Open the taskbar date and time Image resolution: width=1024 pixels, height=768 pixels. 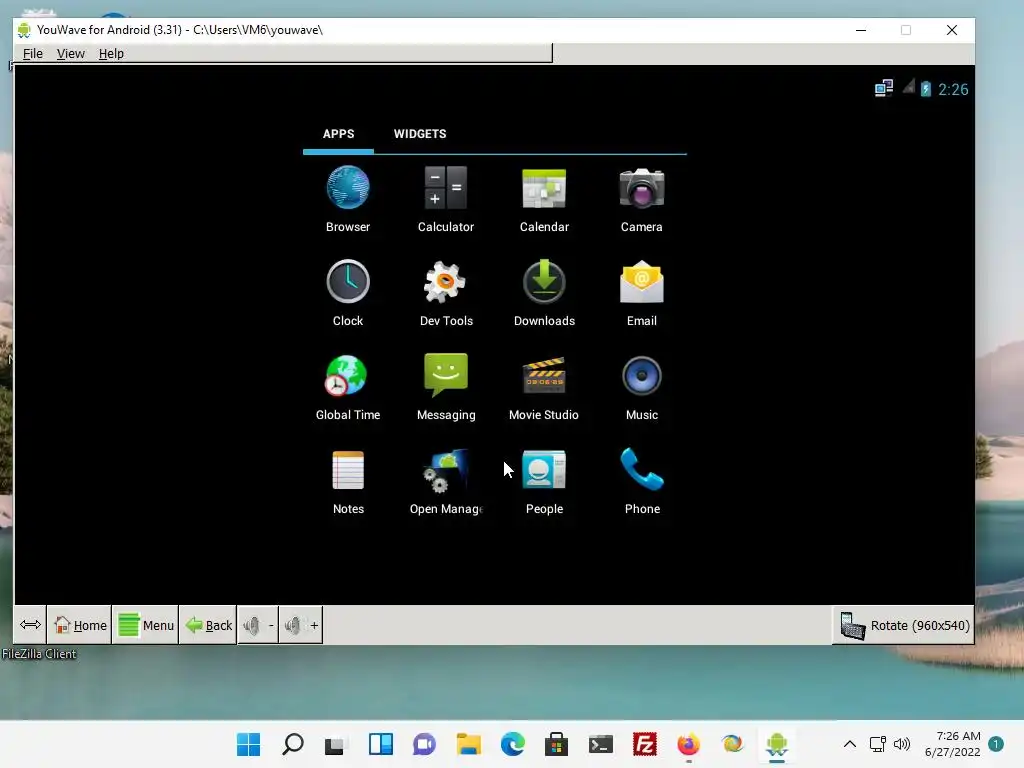952,744
